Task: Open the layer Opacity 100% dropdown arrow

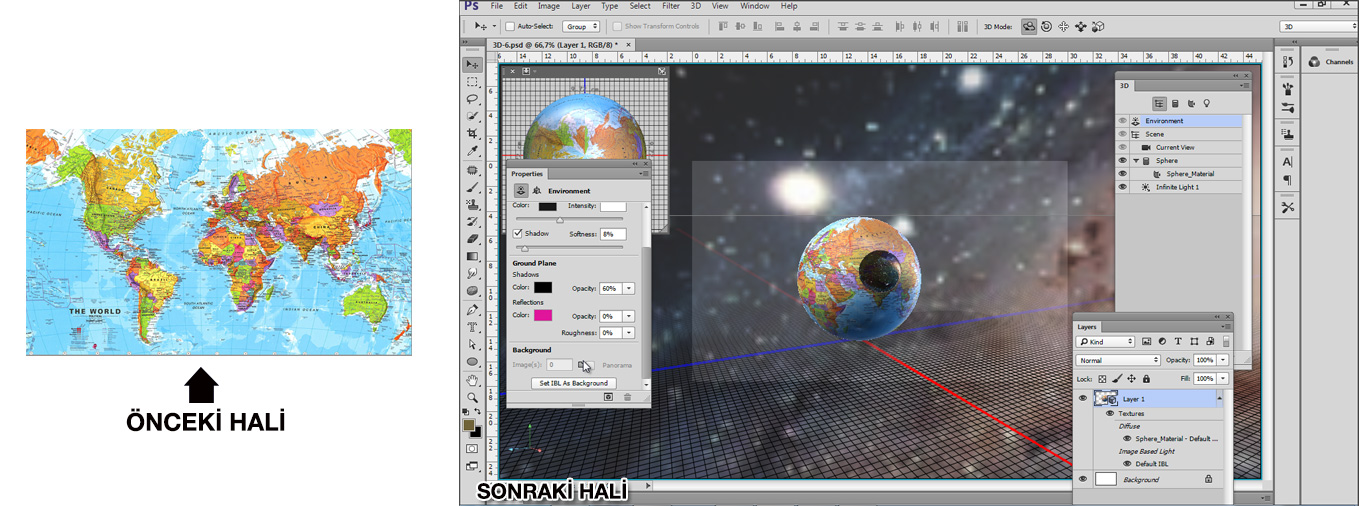Action: 1222,360
